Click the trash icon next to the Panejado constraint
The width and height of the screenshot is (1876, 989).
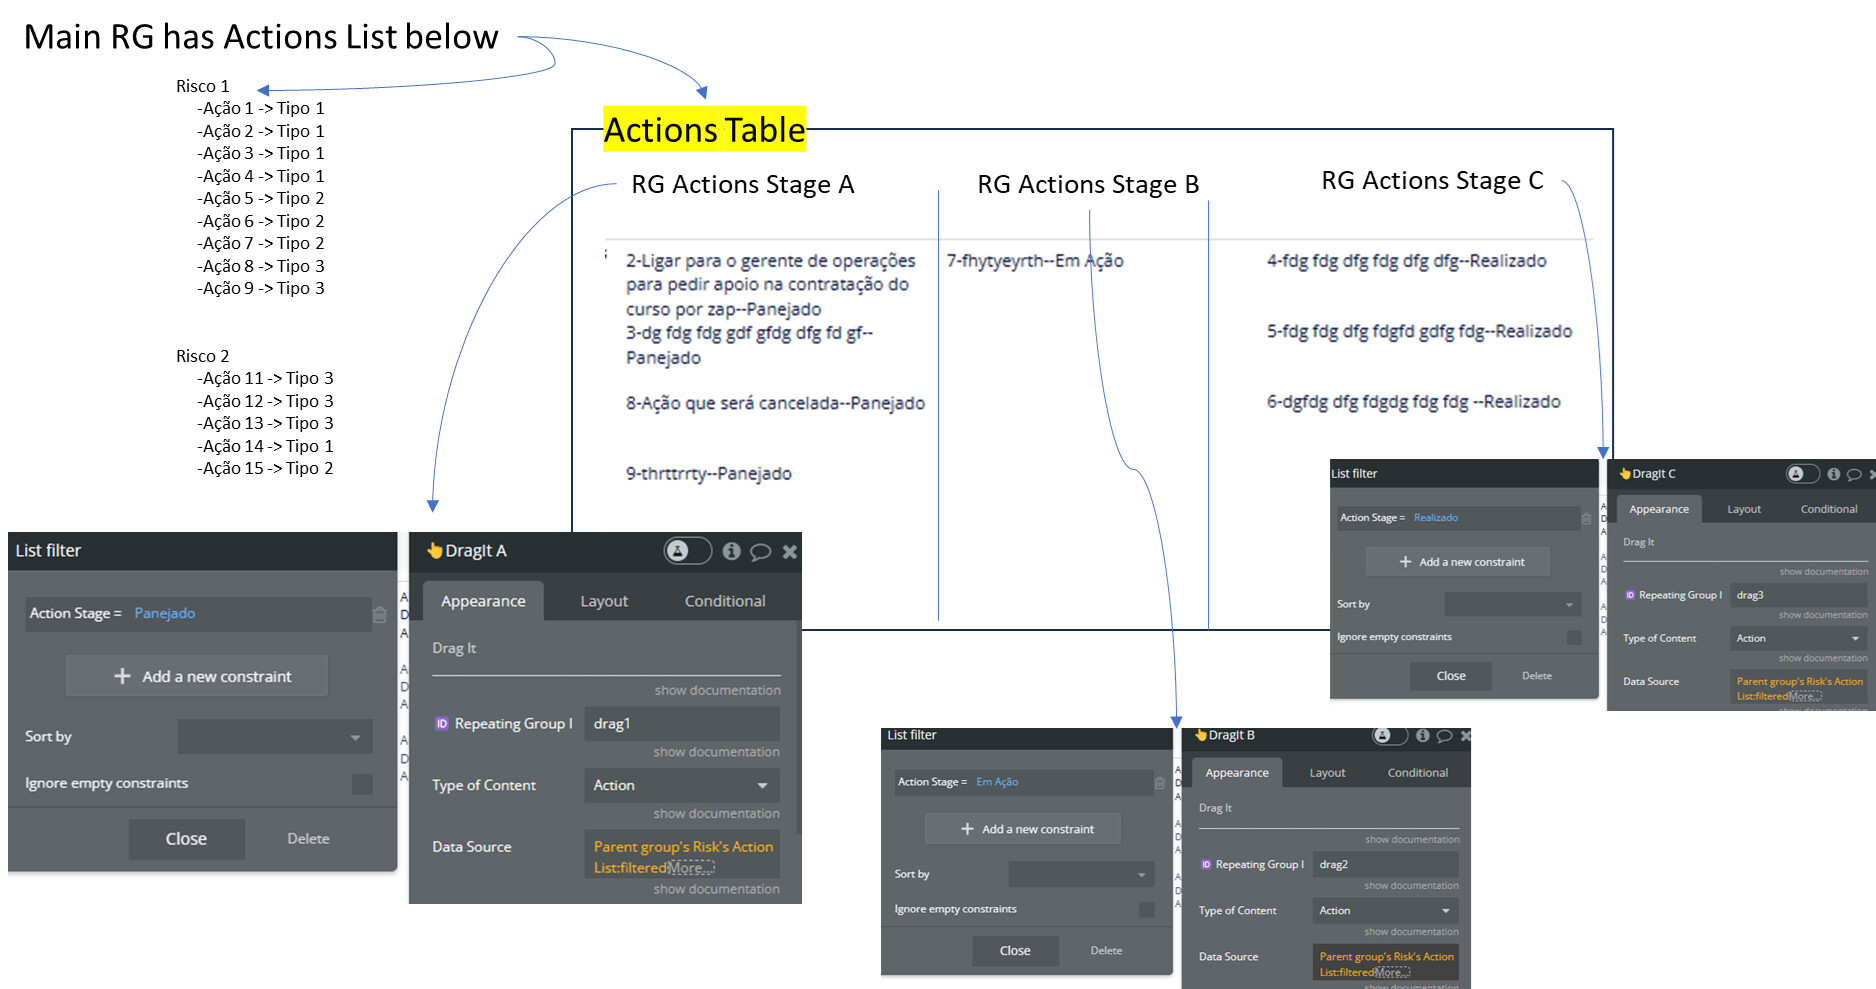tap(379, 613)
